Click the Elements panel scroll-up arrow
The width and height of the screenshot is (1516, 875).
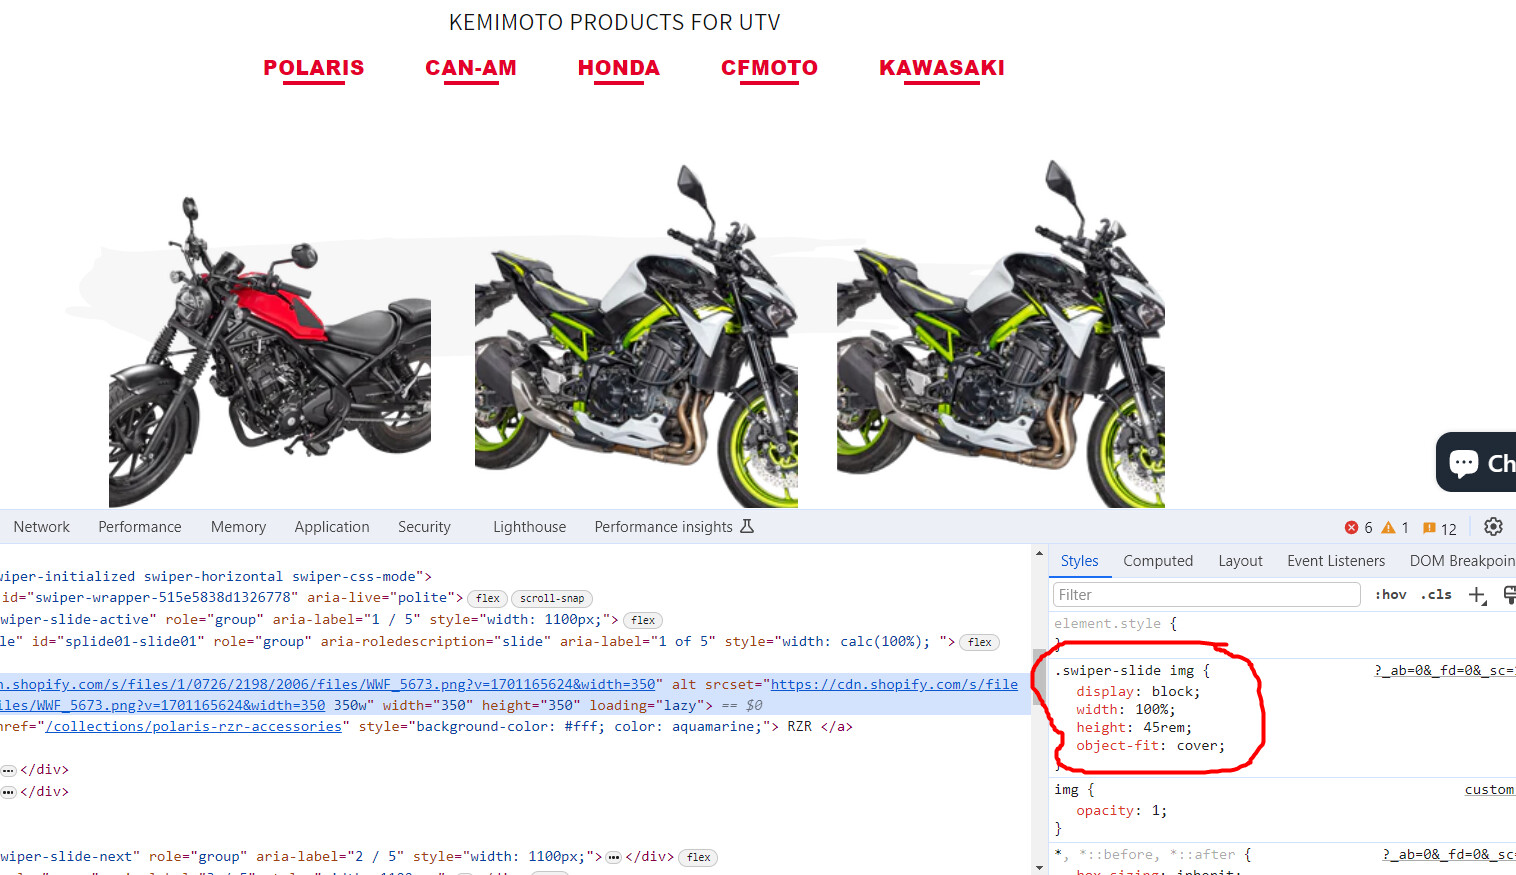click(1040, 553)
